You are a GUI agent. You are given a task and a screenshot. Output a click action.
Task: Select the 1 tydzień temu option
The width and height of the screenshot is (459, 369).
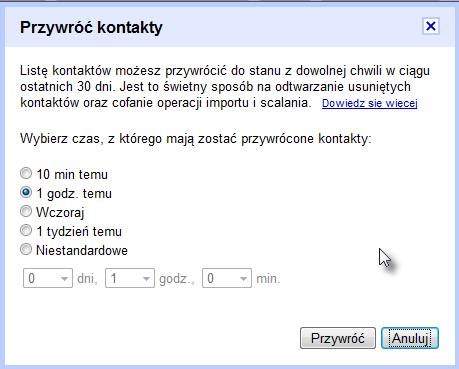[26, 230]
